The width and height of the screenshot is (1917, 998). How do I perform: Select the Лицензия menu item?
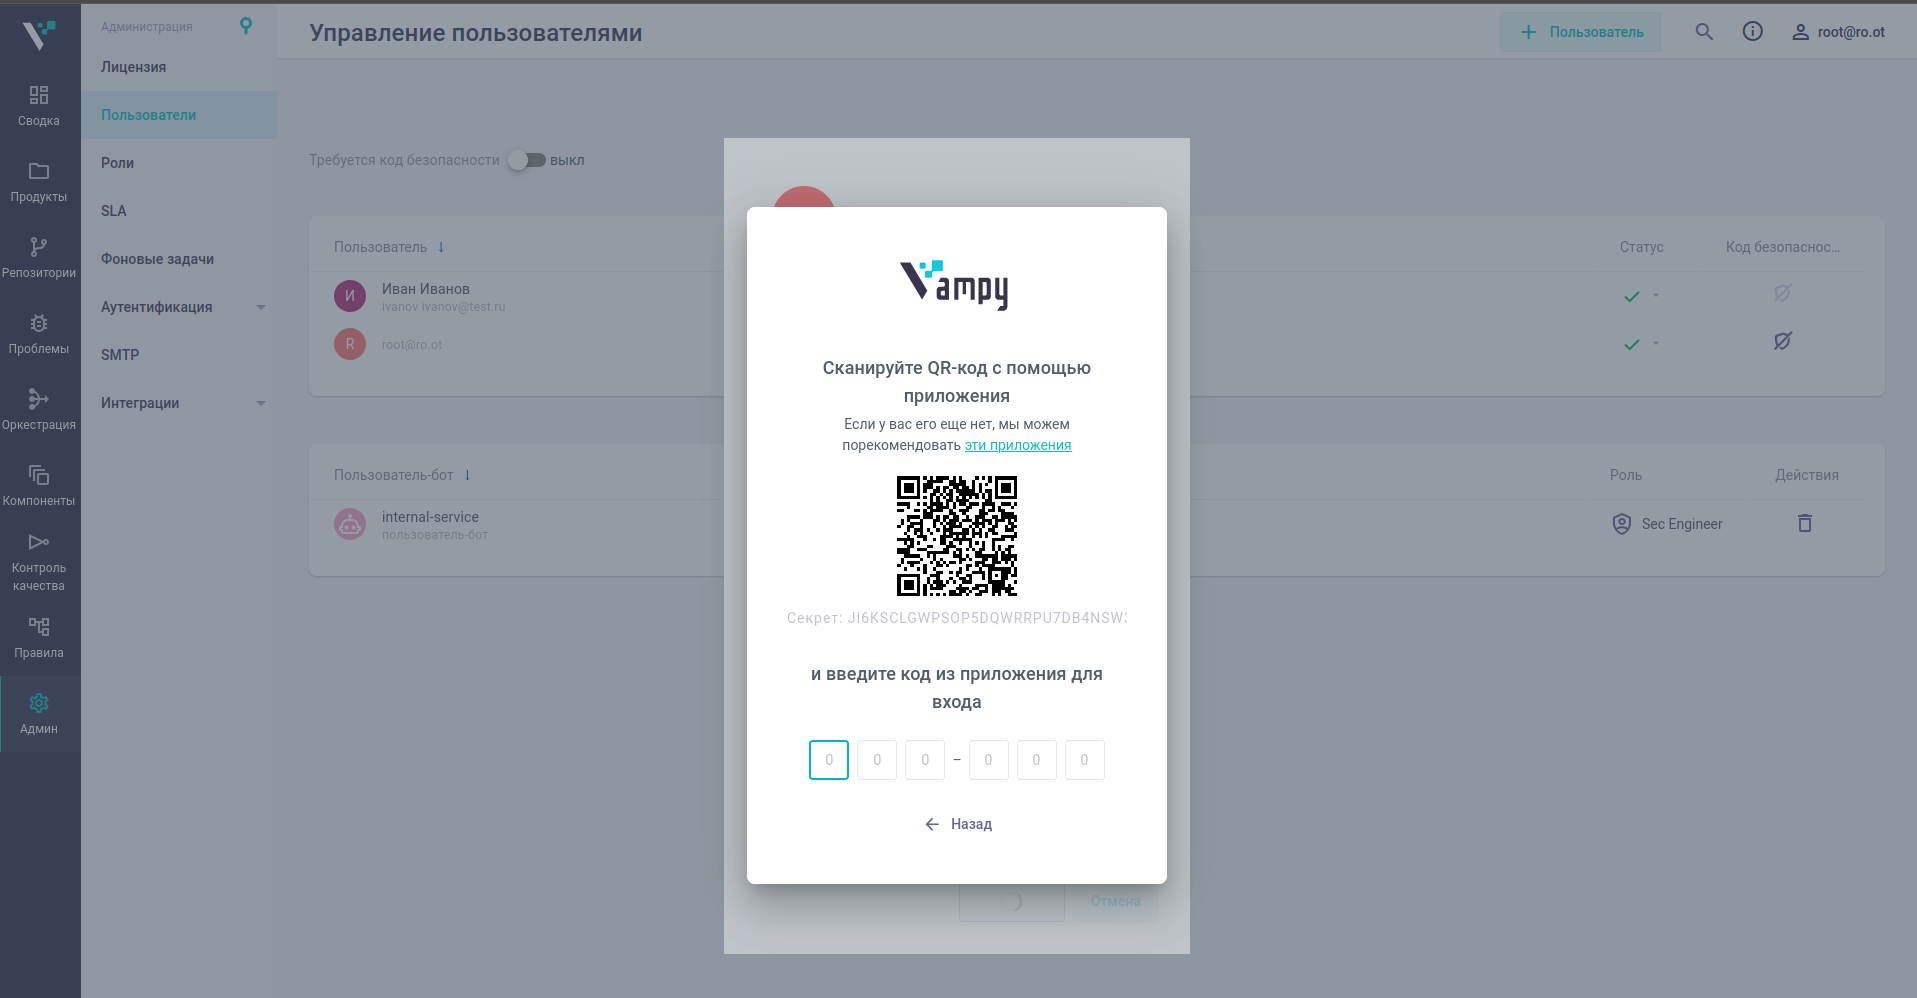click(x=134, y=67)
